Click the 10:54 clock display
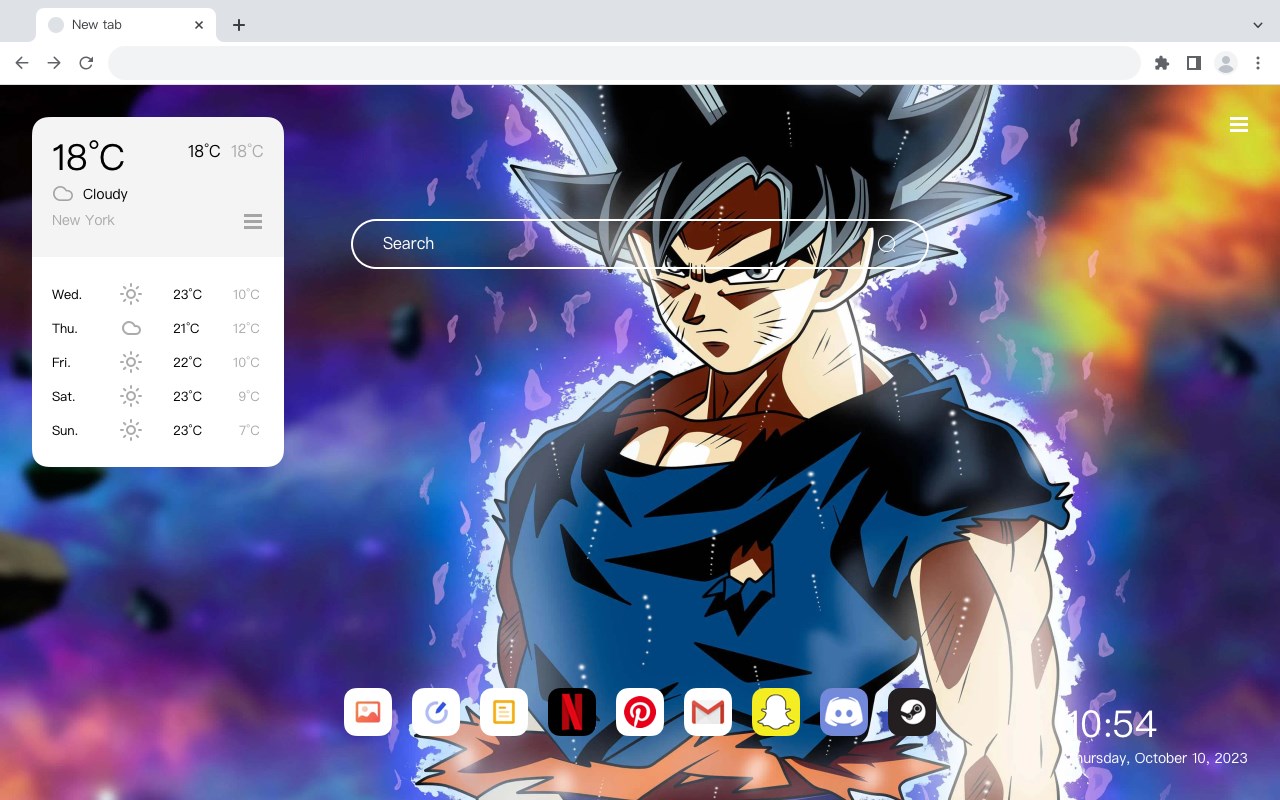 1113,724
